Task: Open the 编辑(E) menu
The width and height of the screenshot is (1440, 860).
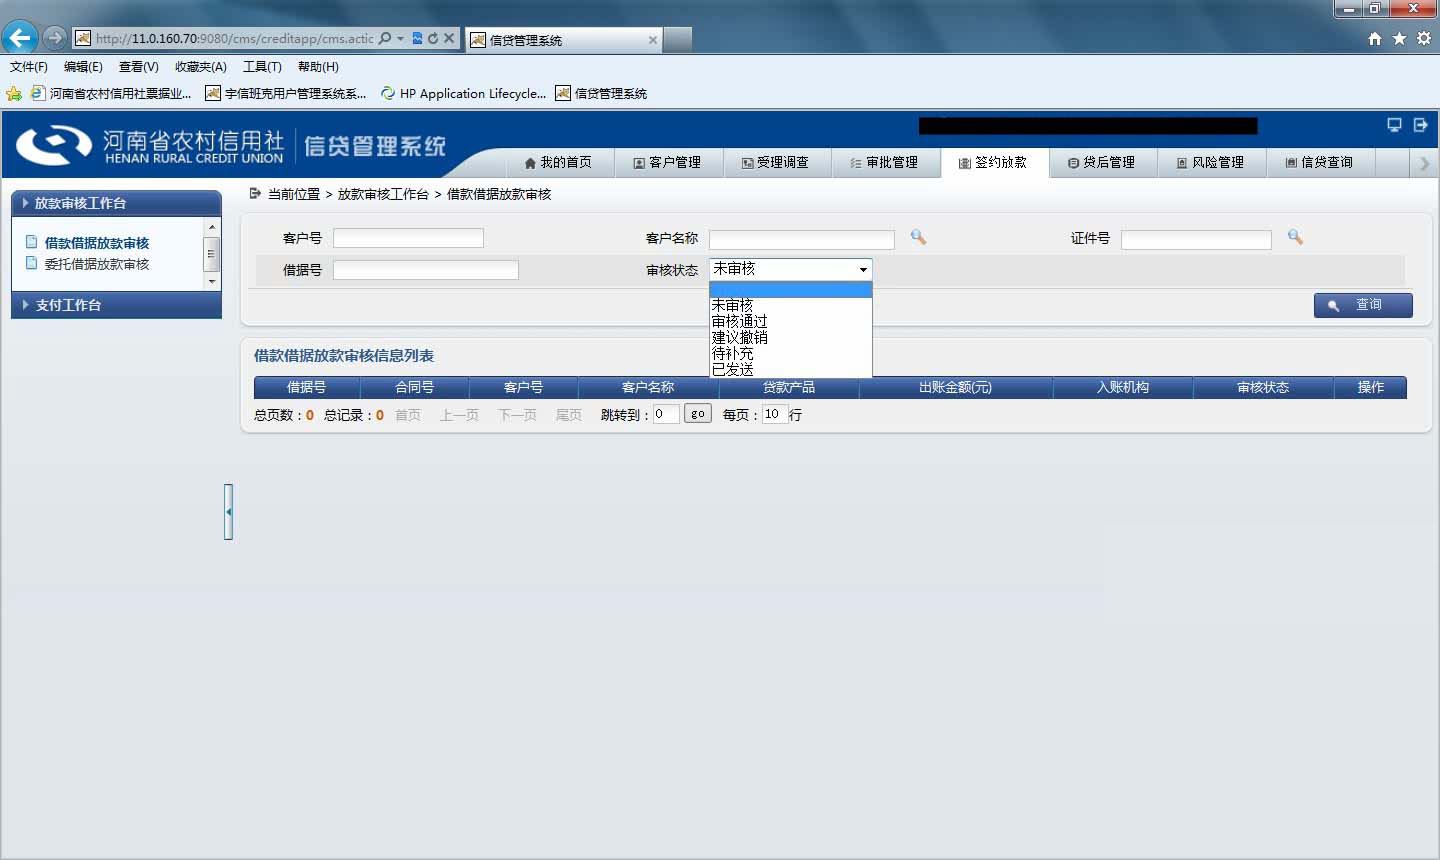Action: [x=83, y=67]
